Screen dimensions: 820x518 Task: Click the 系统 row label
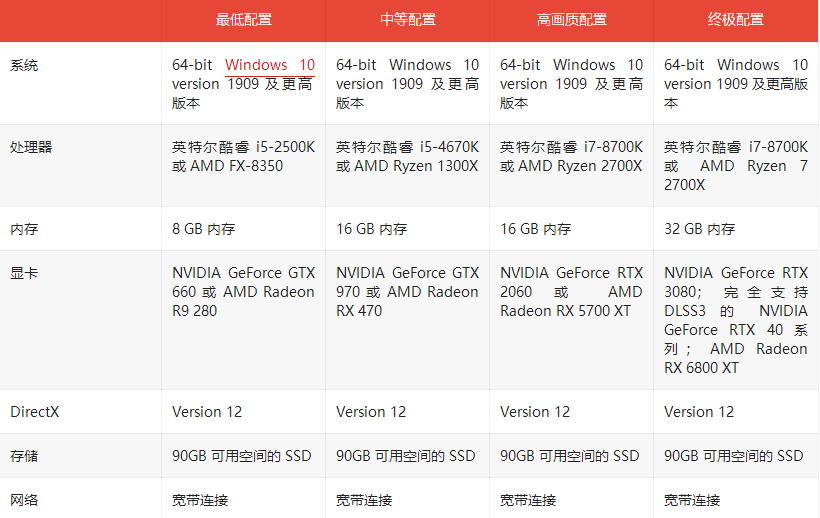pyautogui.click(x=24, y=66)
